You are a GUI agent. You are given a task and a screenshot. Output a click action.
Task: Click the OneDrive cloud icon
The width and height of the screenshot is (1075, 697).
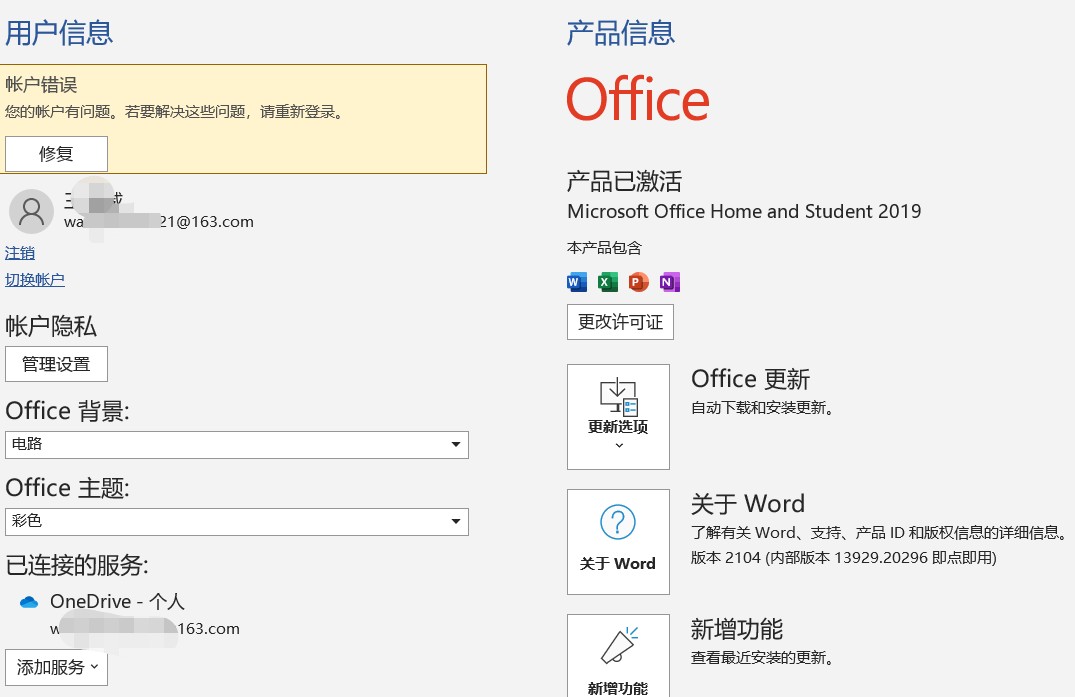tap(29, 602)
